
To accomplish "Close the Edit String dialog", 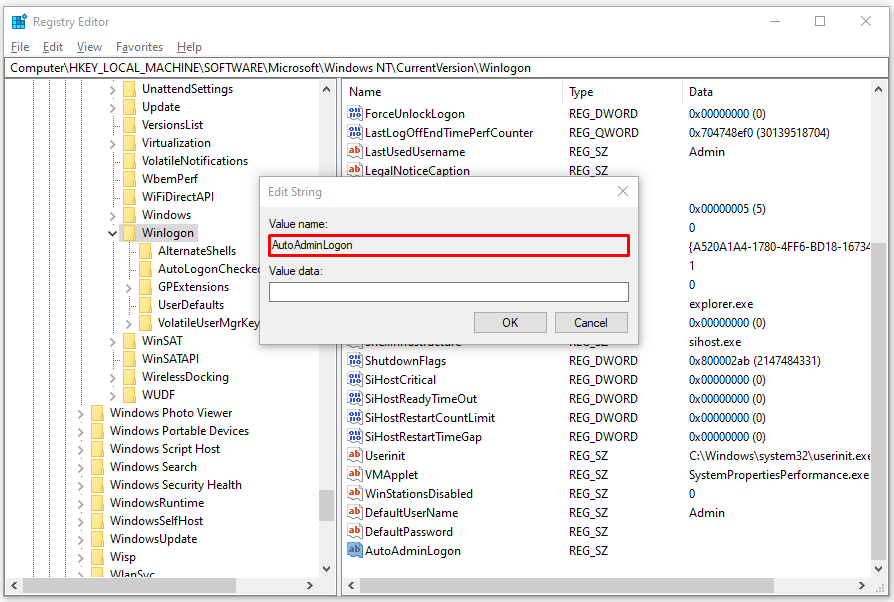I will pyautogui.click(x=623, y=192).
